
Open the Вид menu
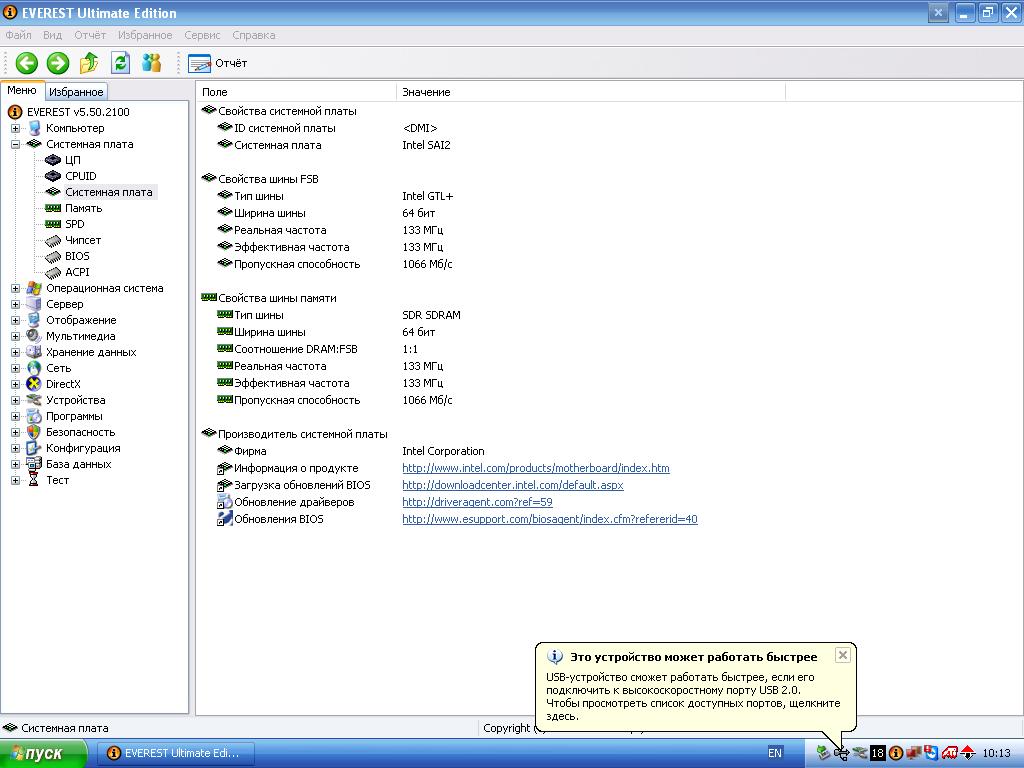[52, 35]
